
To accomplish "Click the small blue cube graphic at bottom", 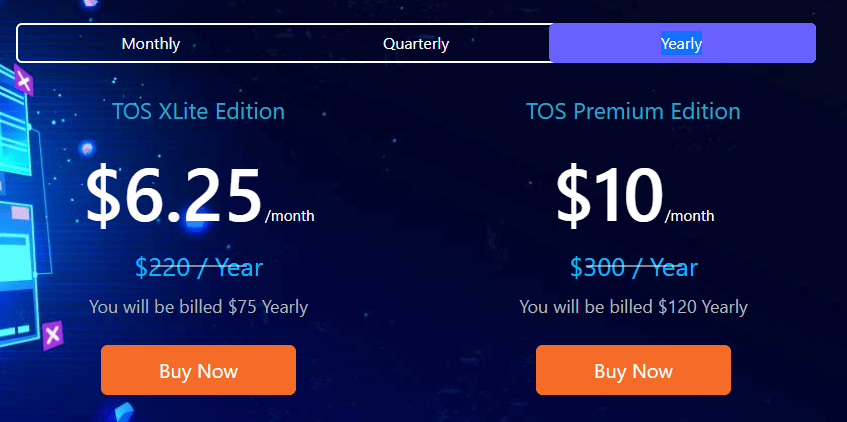I will click(x=124, y=412).
